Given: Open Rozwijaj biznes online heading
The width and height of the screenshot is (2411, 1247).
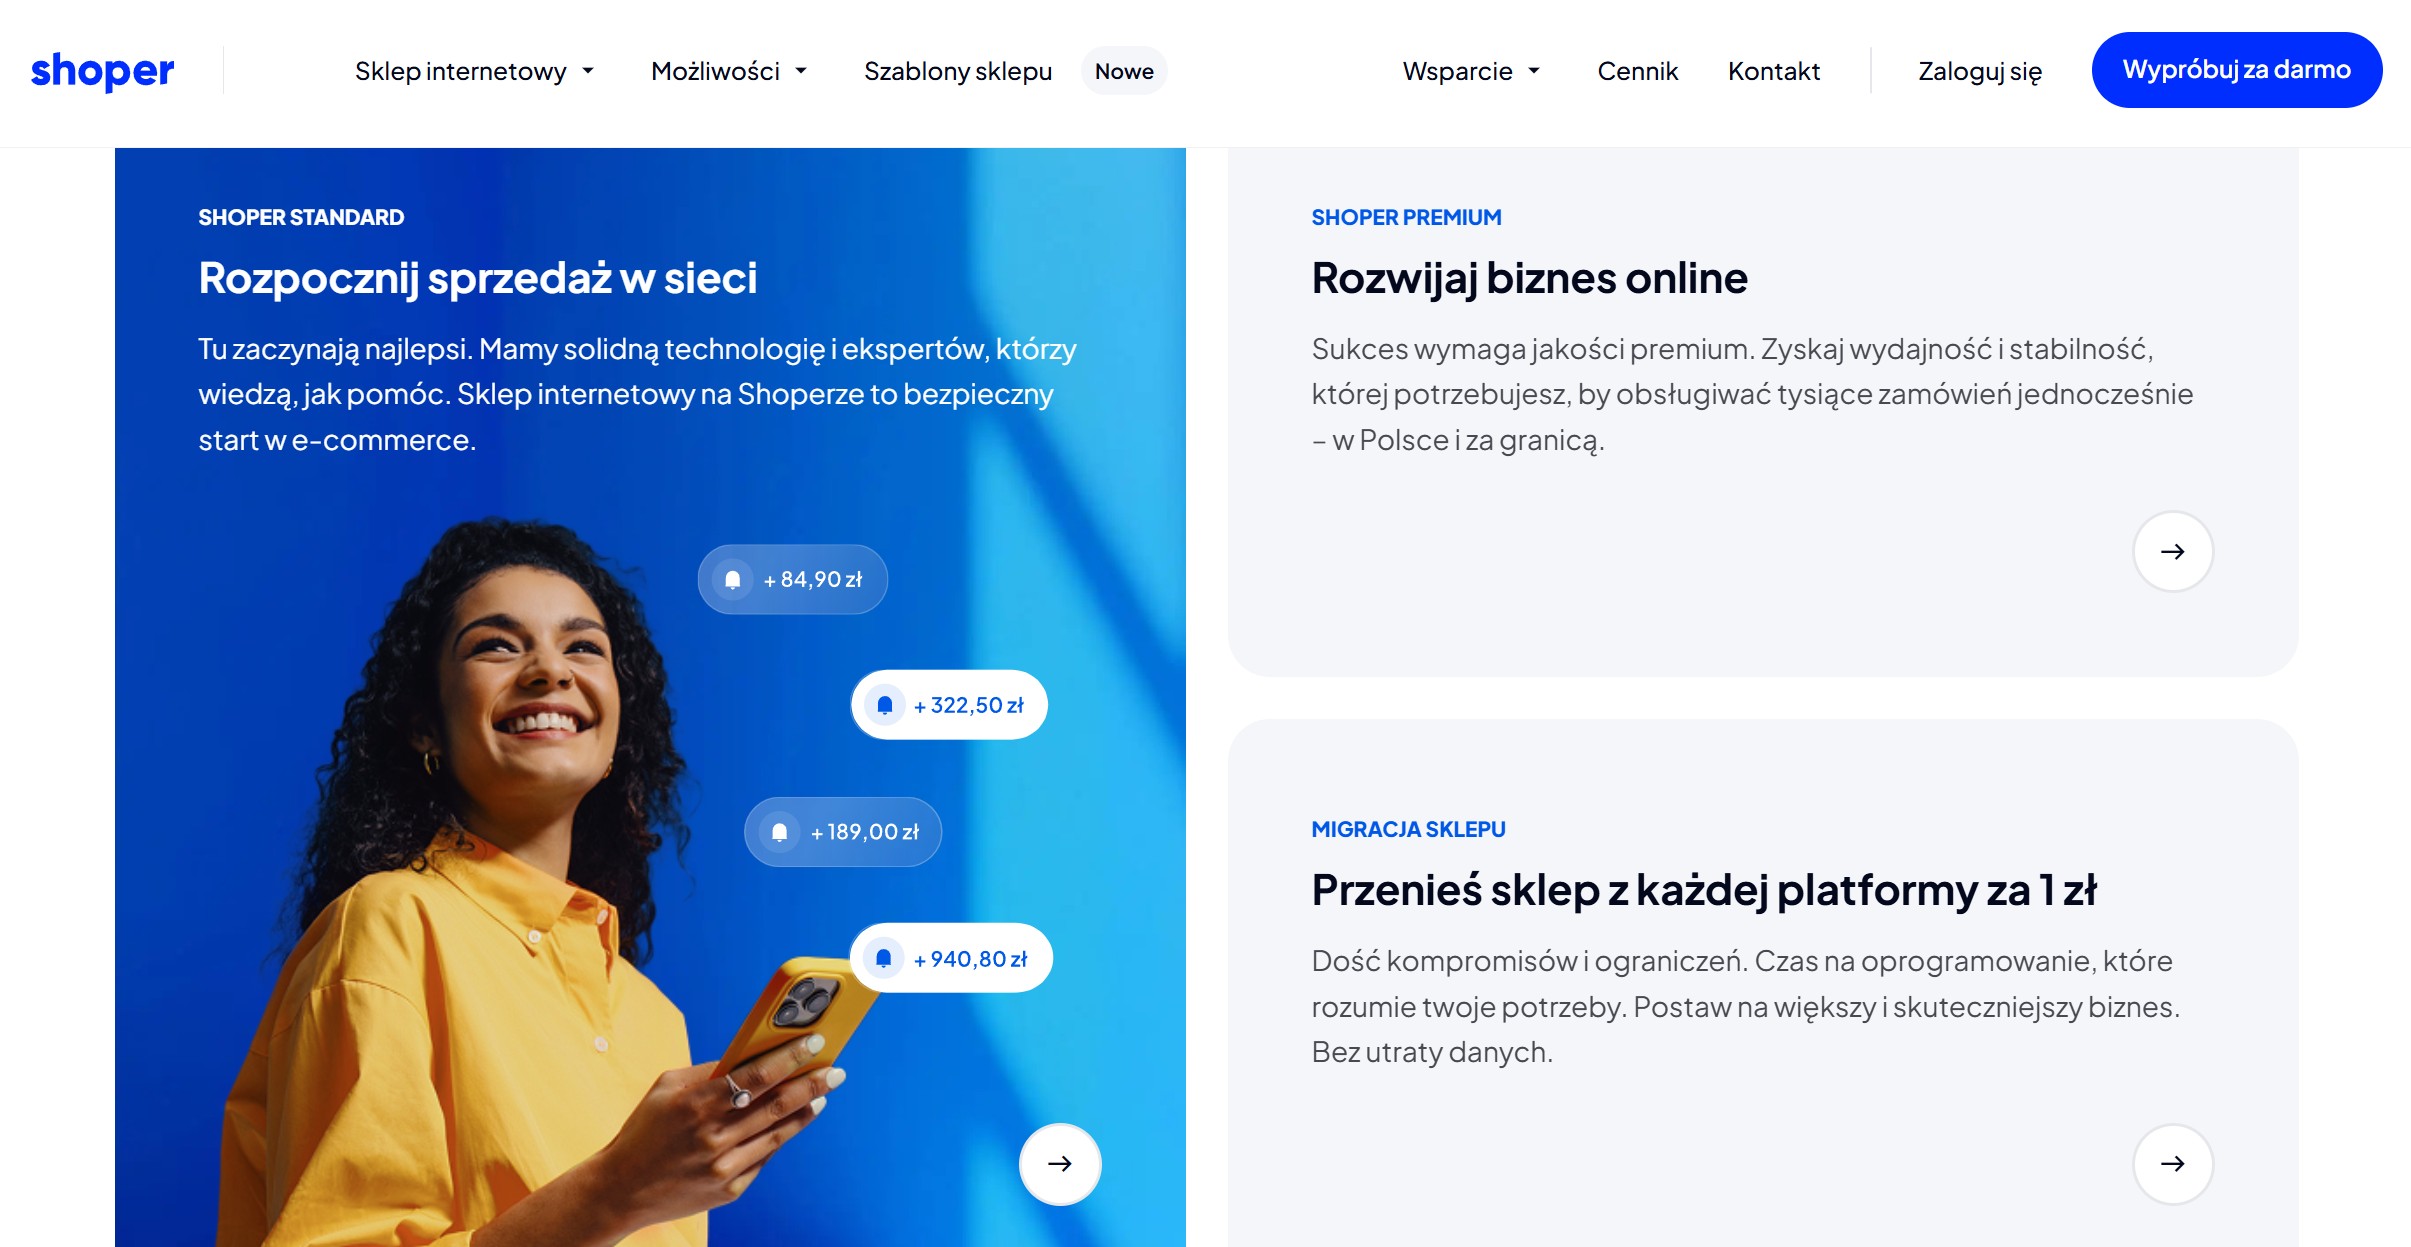Looking at the screenshot, I should tap(1529, 278).
